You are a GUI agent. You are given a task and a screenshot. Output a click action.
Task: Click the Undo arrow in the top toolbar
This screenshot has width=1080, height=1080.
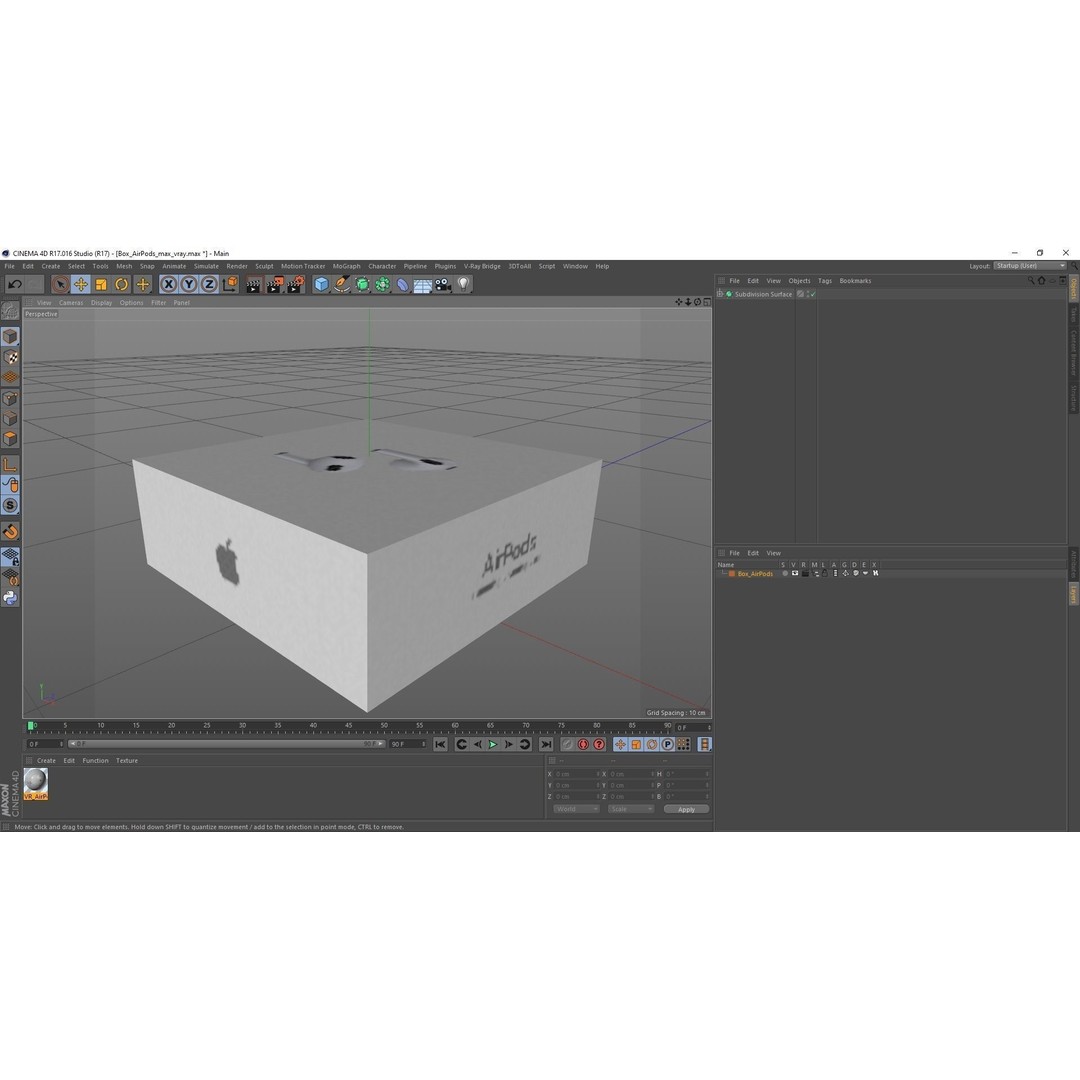15,284
